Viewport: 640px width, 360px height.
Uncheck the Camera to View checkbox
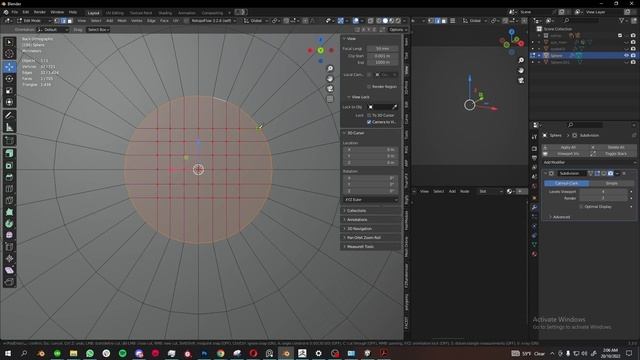[369, 122]
